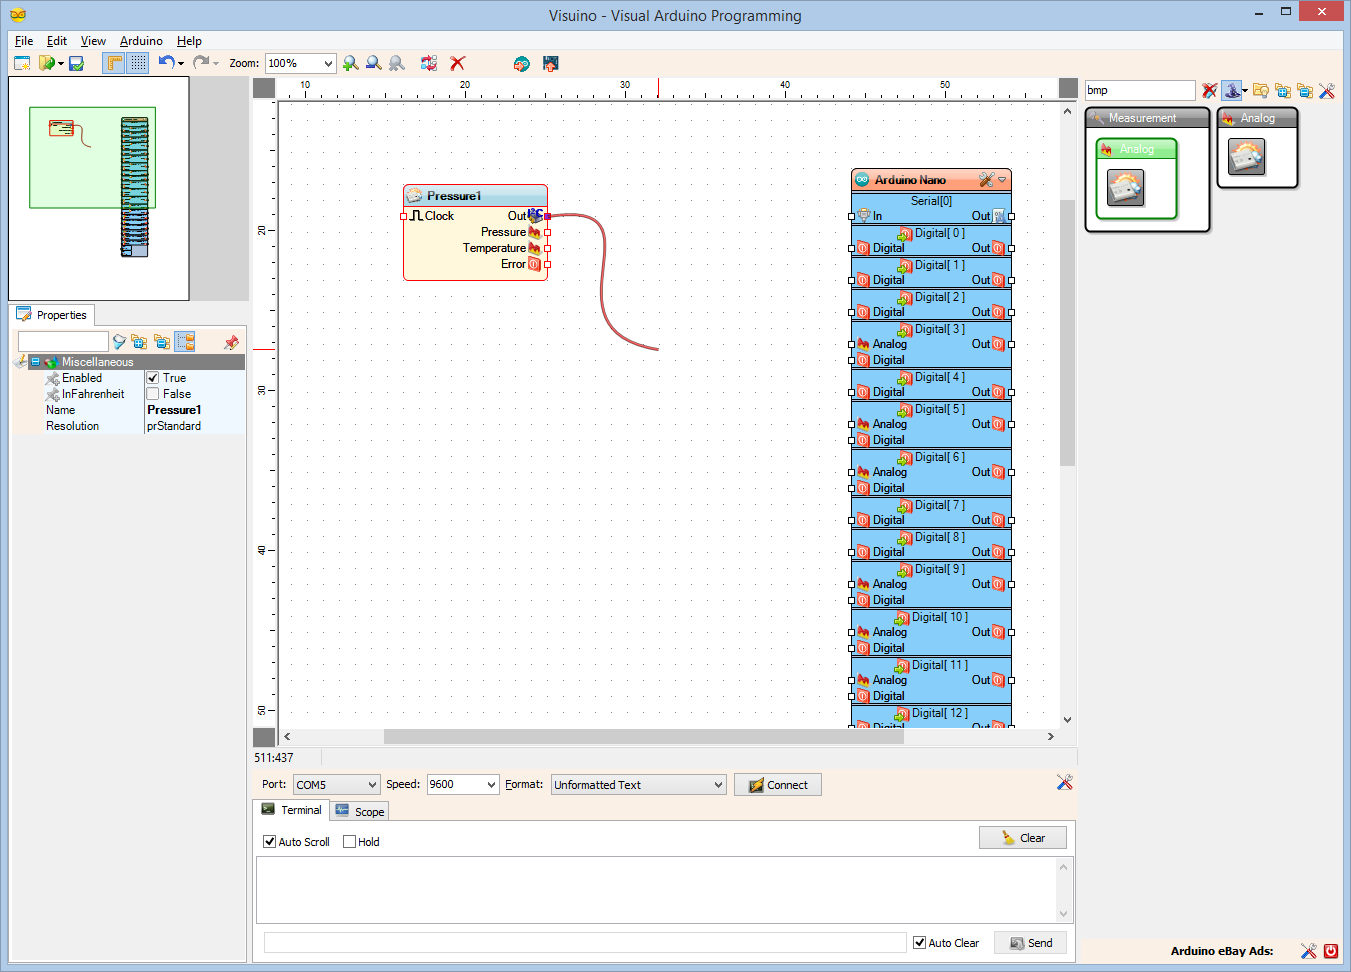Screen dimensions: 1351x972
Task: Click the properties filter funnel icon
Action: 119,342
